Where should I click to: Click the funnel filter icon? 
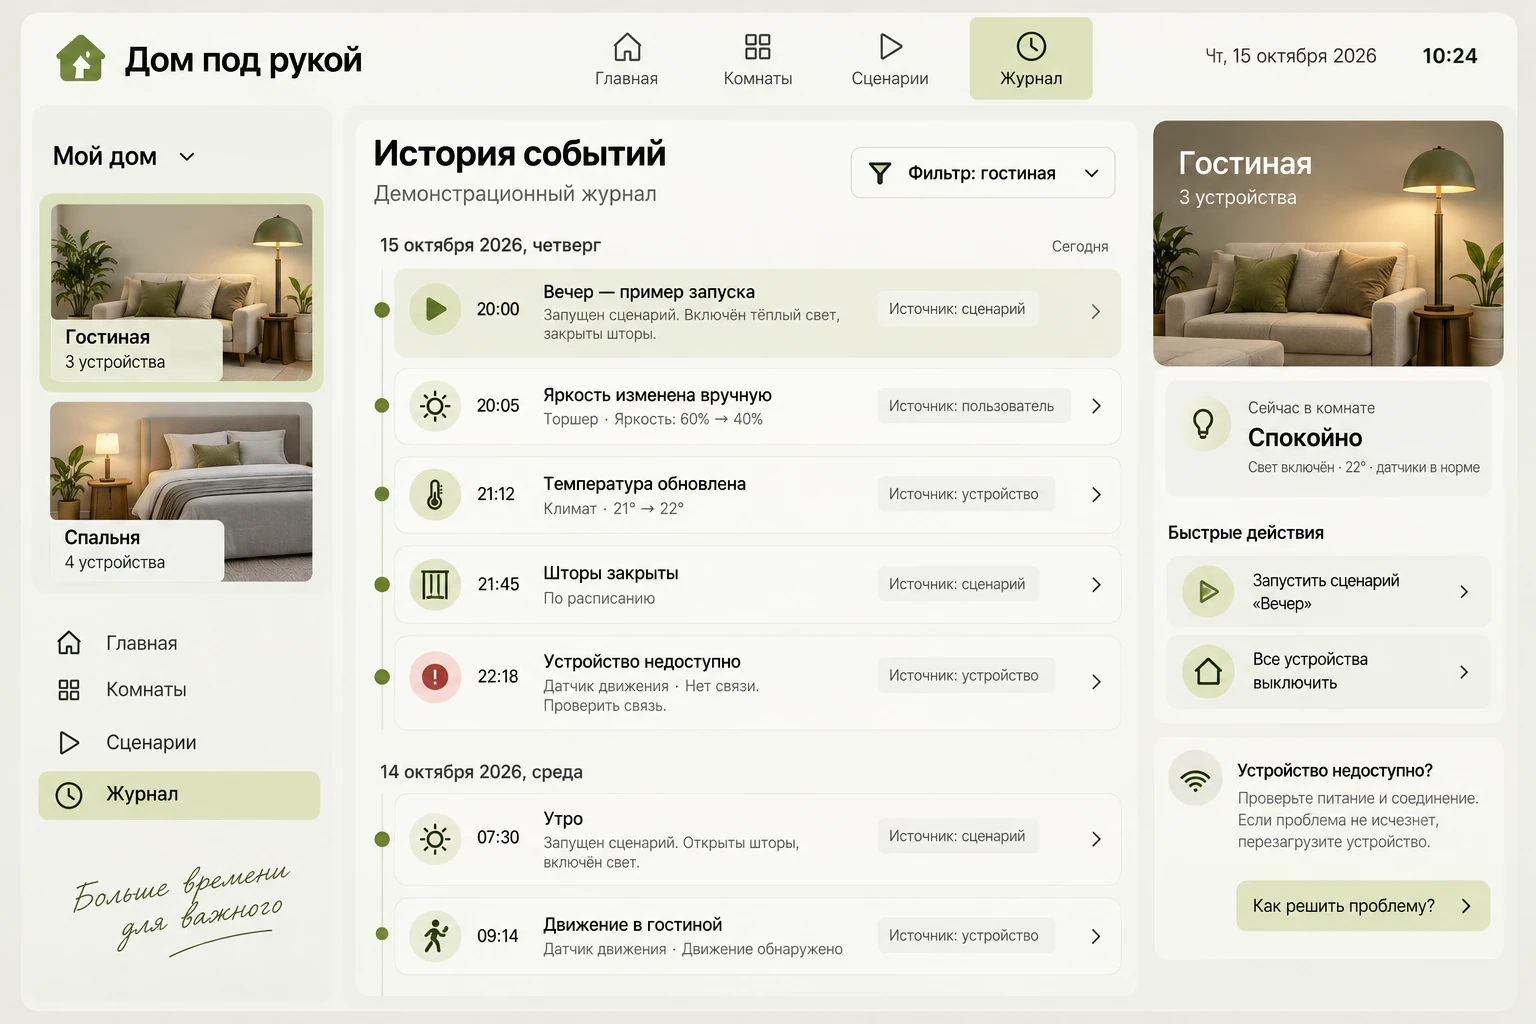coord(880,174)
